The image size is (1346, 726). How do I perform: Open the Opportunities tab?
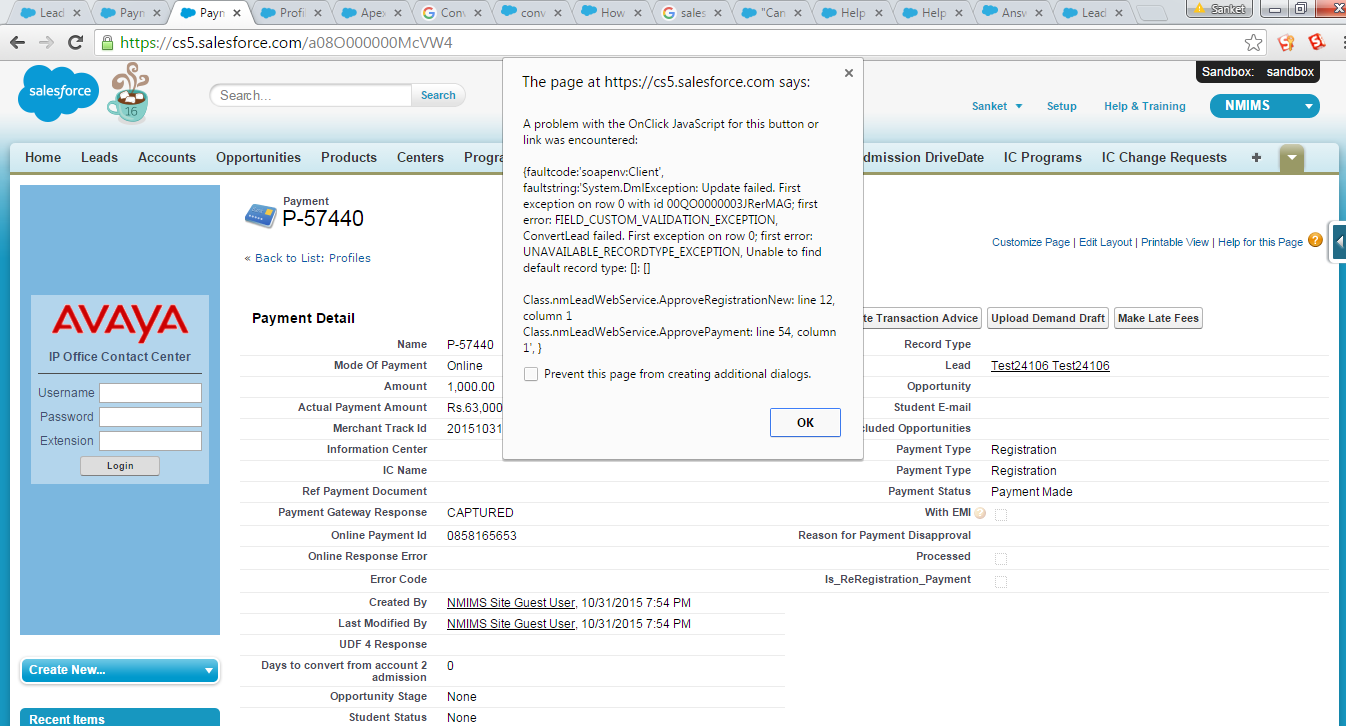pyautogui.click(x=258, y=158)
